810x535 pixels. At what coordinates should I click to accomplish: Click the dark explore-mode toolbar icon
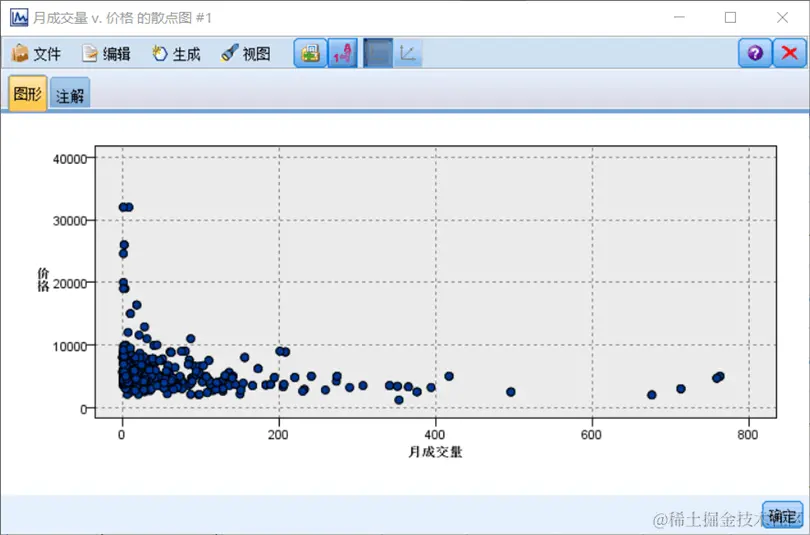378,53
